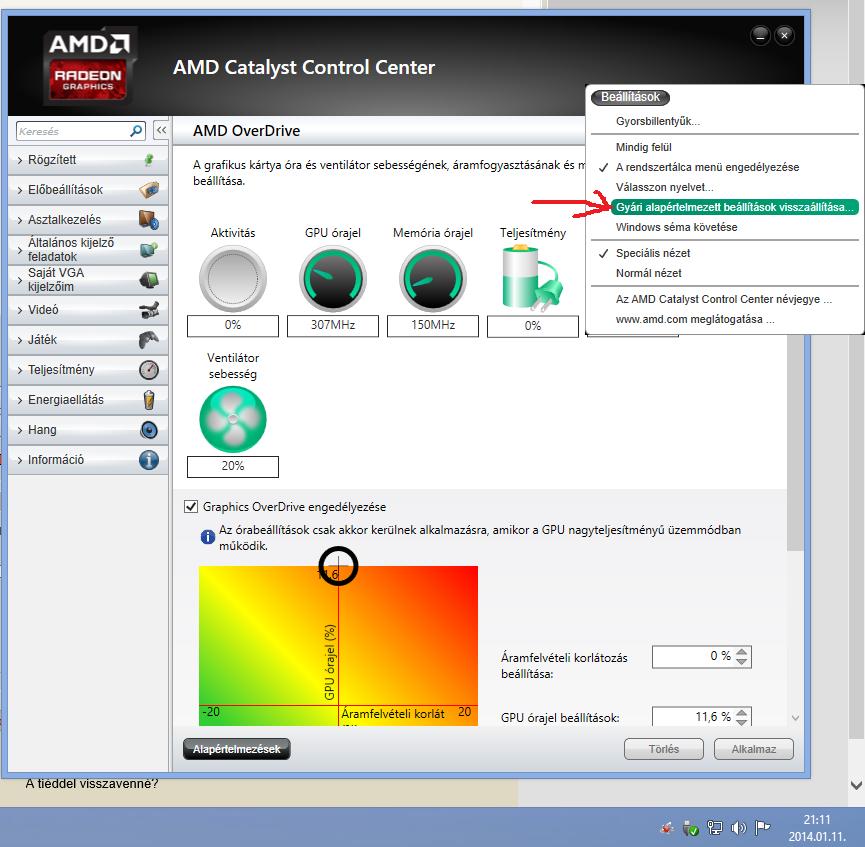Decrease Áramfelvételi korlátozás value with down arrow
This screenshot has height=847, width=865.
(742, 662)
